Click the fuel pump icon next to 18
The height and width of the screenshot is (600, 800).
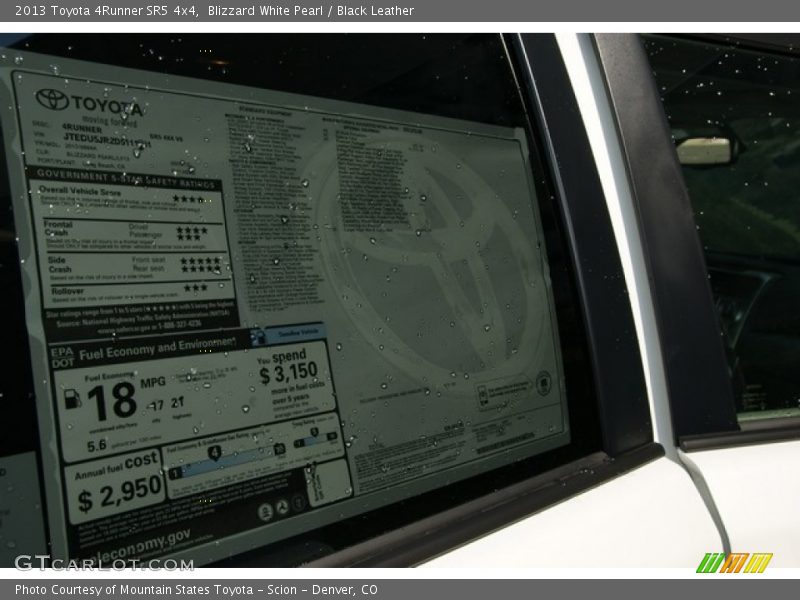[72, 399]
